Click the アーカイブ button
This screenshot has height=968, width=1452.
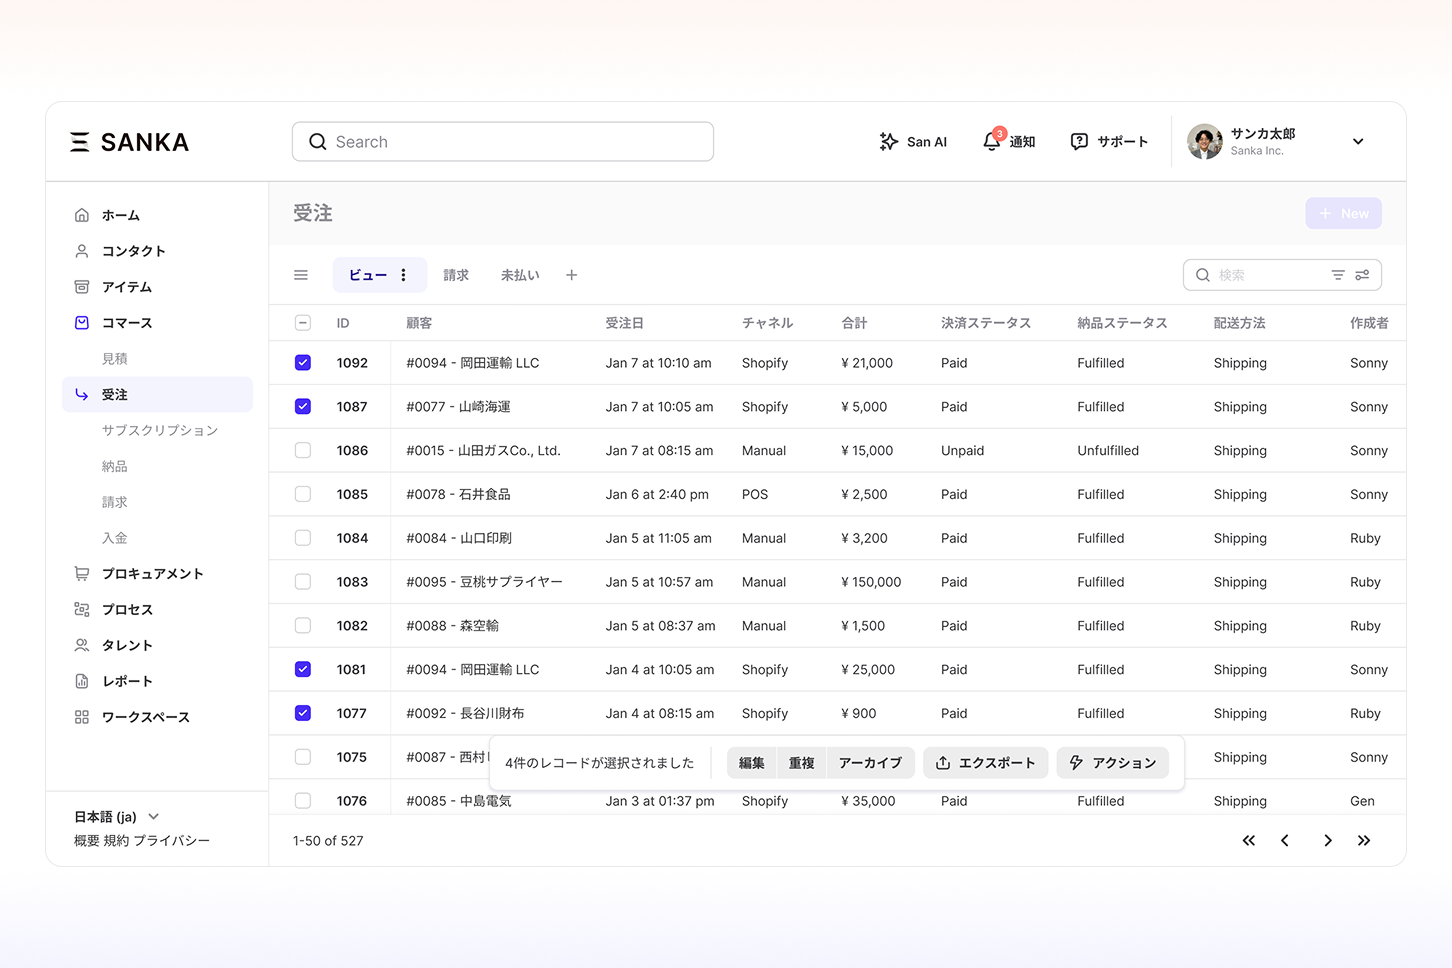[x=870, y=763]
